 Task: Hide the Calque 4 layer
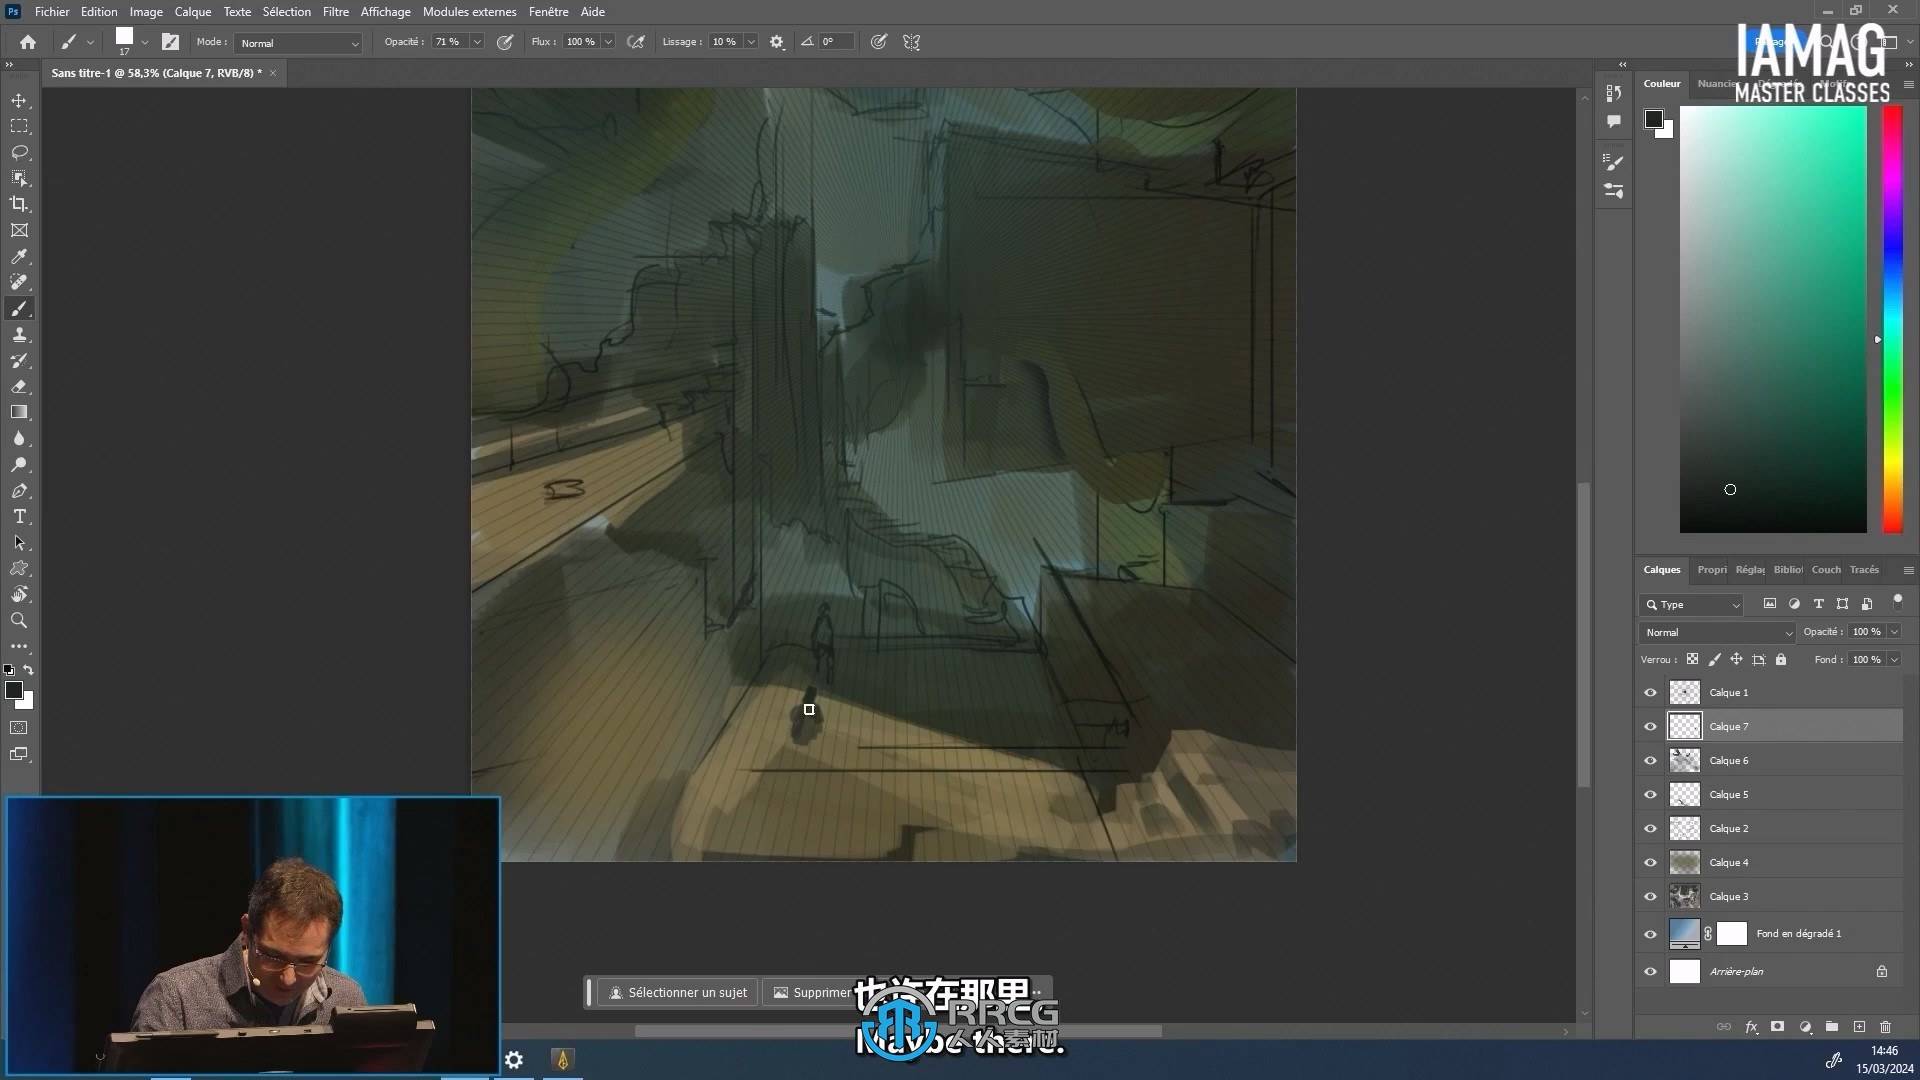pyautogui.click(x=1650, y=863)
